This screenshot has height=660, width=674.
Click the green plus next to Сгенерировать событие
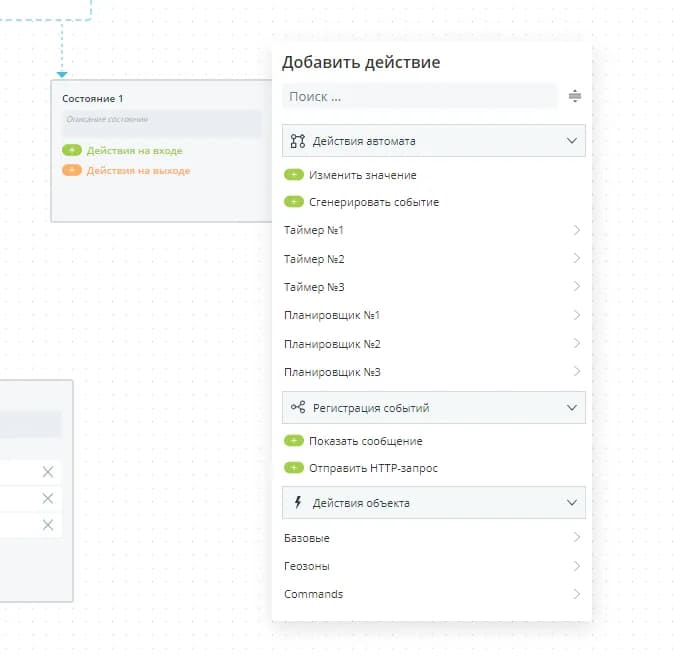[x=294, y=202]
